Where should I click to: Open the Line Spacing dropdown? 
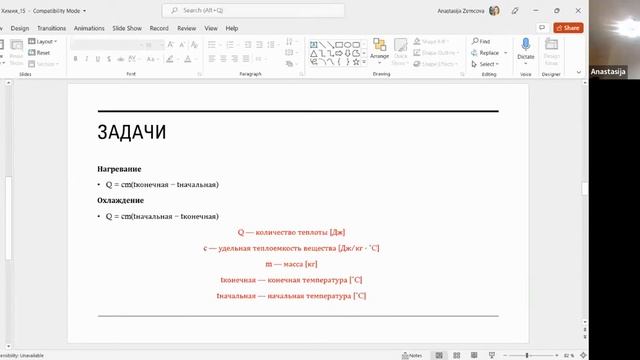click(273, 44)
